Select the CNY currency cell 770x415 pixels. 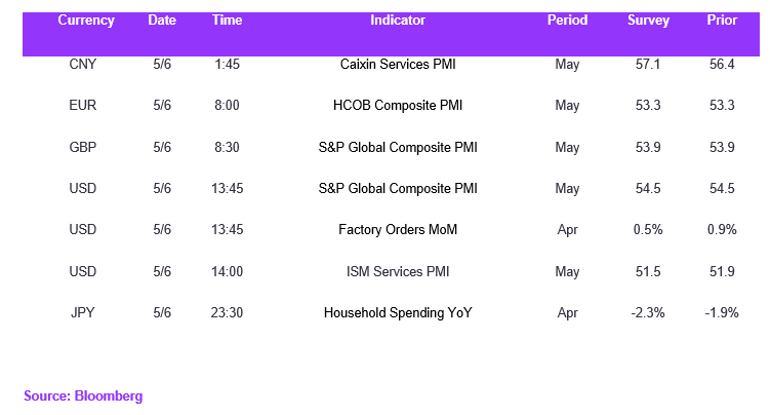coord(82,64)
